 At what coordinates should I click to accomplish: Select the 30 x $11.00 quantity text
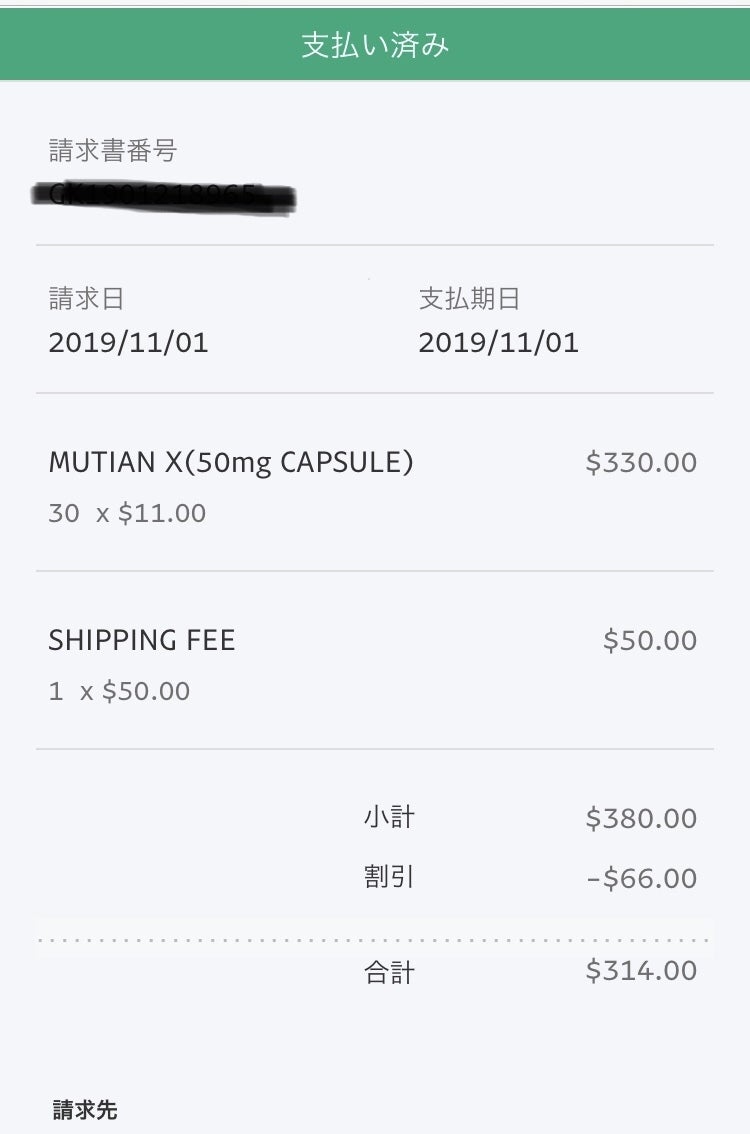tap(127, 514)
